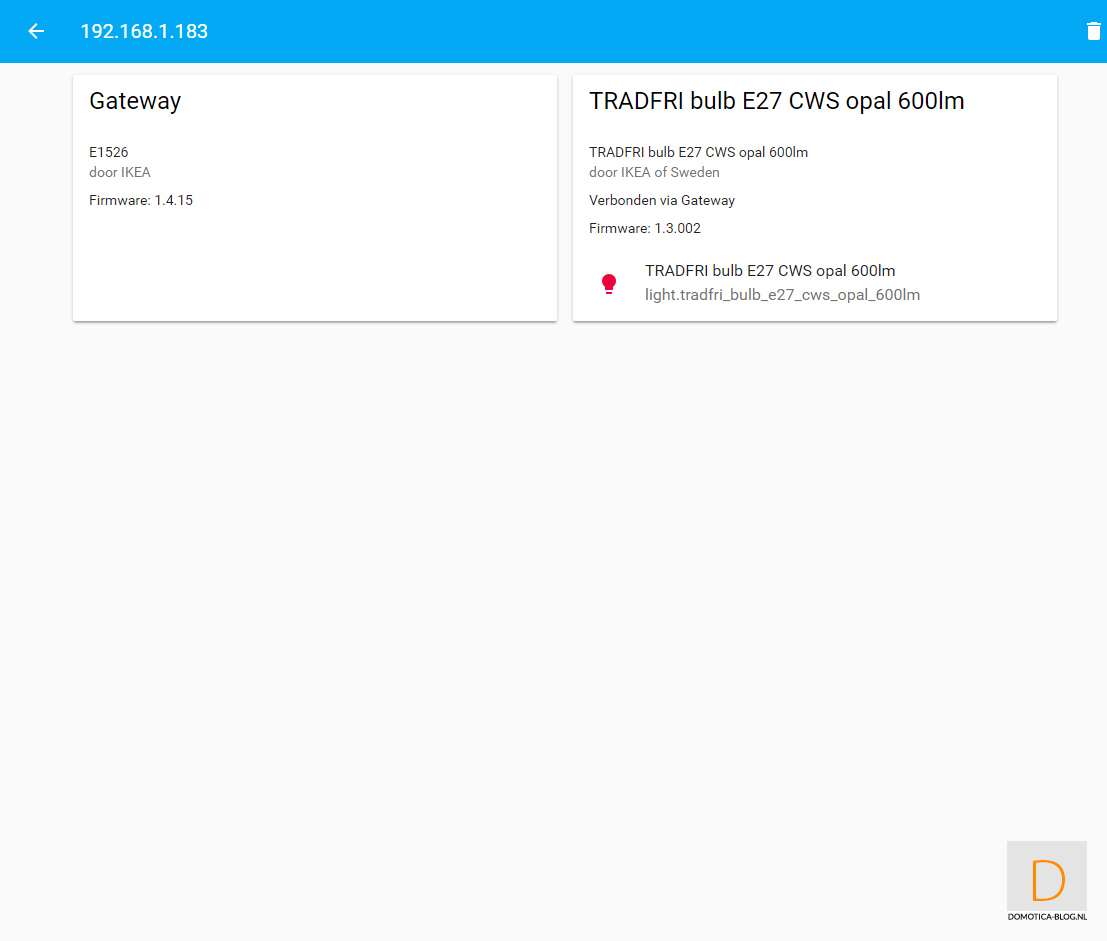Delete integration with the trash icon

[1093, 31]
